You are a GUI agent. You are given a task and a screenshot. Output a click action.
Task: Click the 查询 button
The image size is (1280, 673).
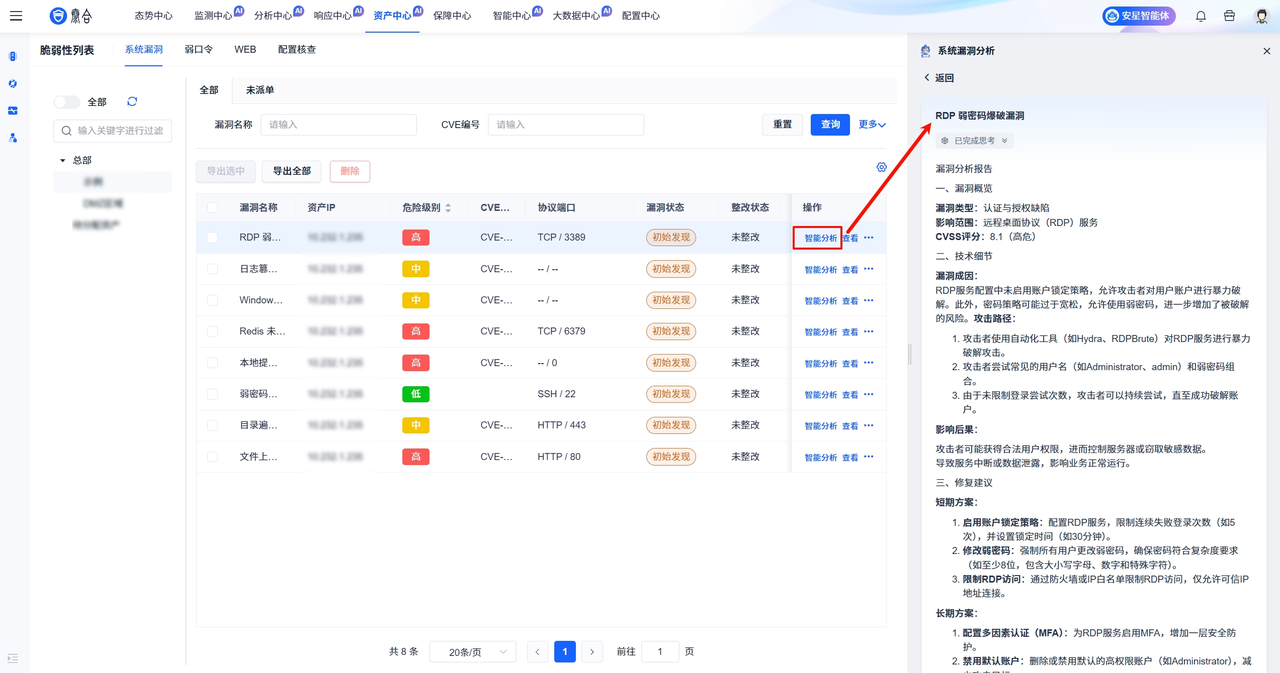tap(830, 125)
